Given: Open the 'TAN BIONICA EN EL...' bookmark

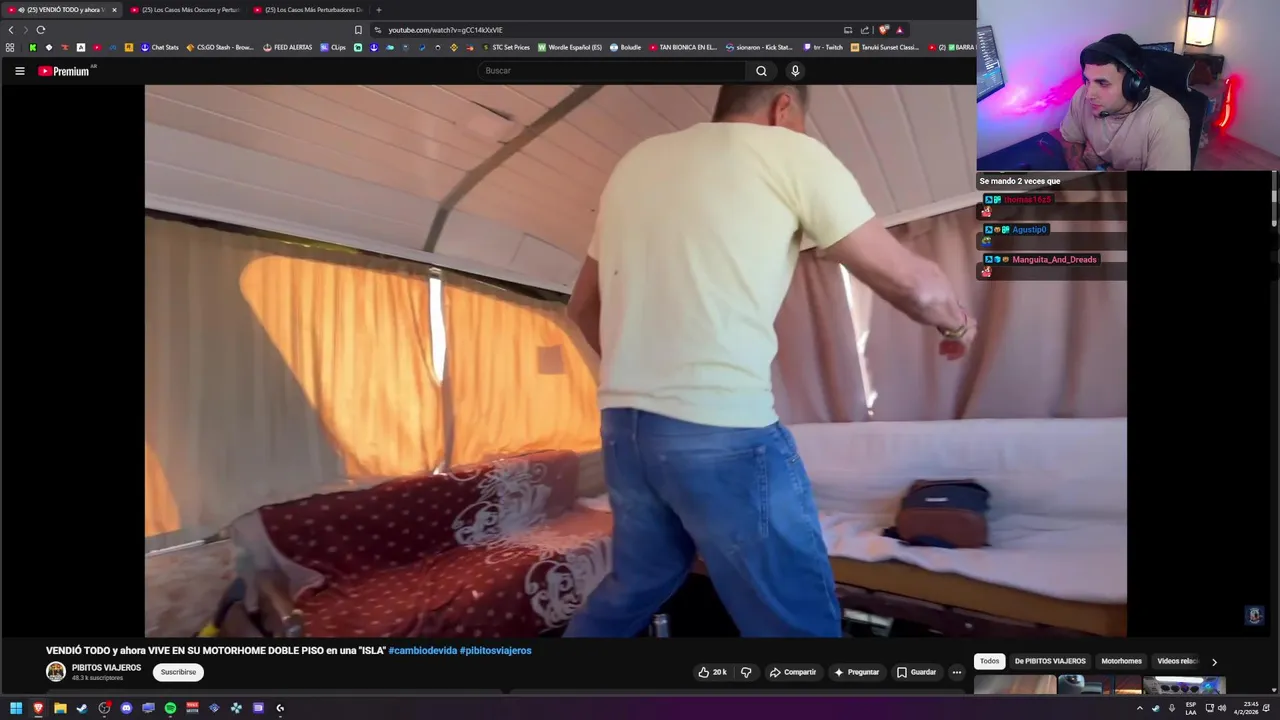Looking at the screenshot, I should pyautogui.click(x=683, y=47).
